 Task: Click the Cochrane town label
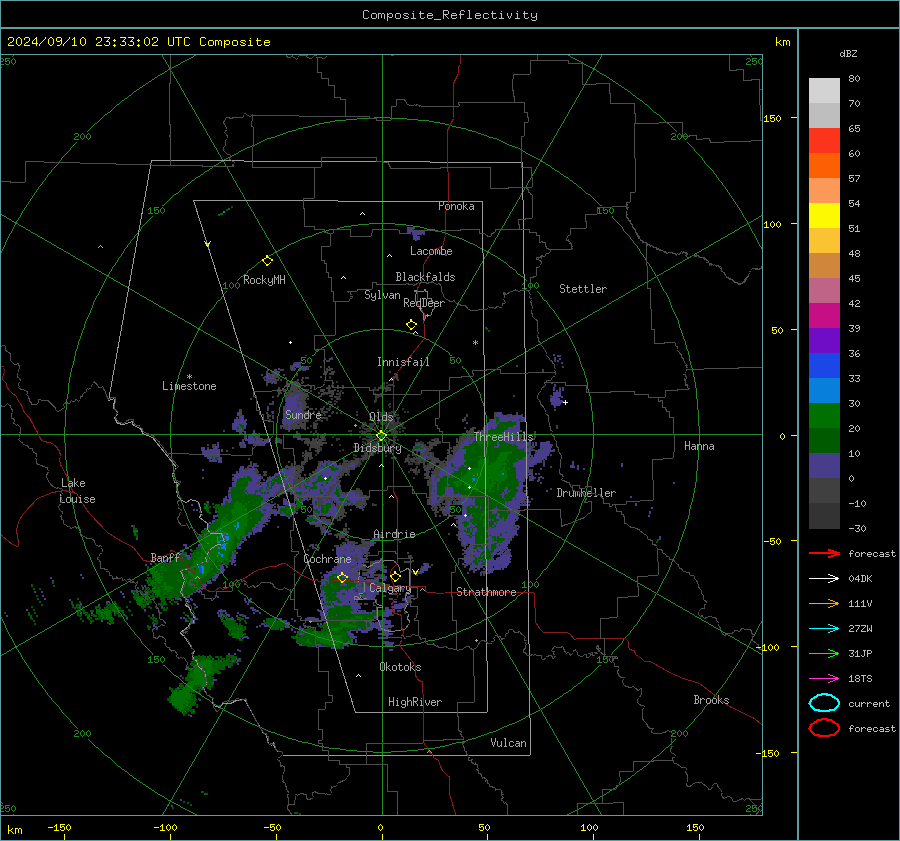tap(327, 559)
